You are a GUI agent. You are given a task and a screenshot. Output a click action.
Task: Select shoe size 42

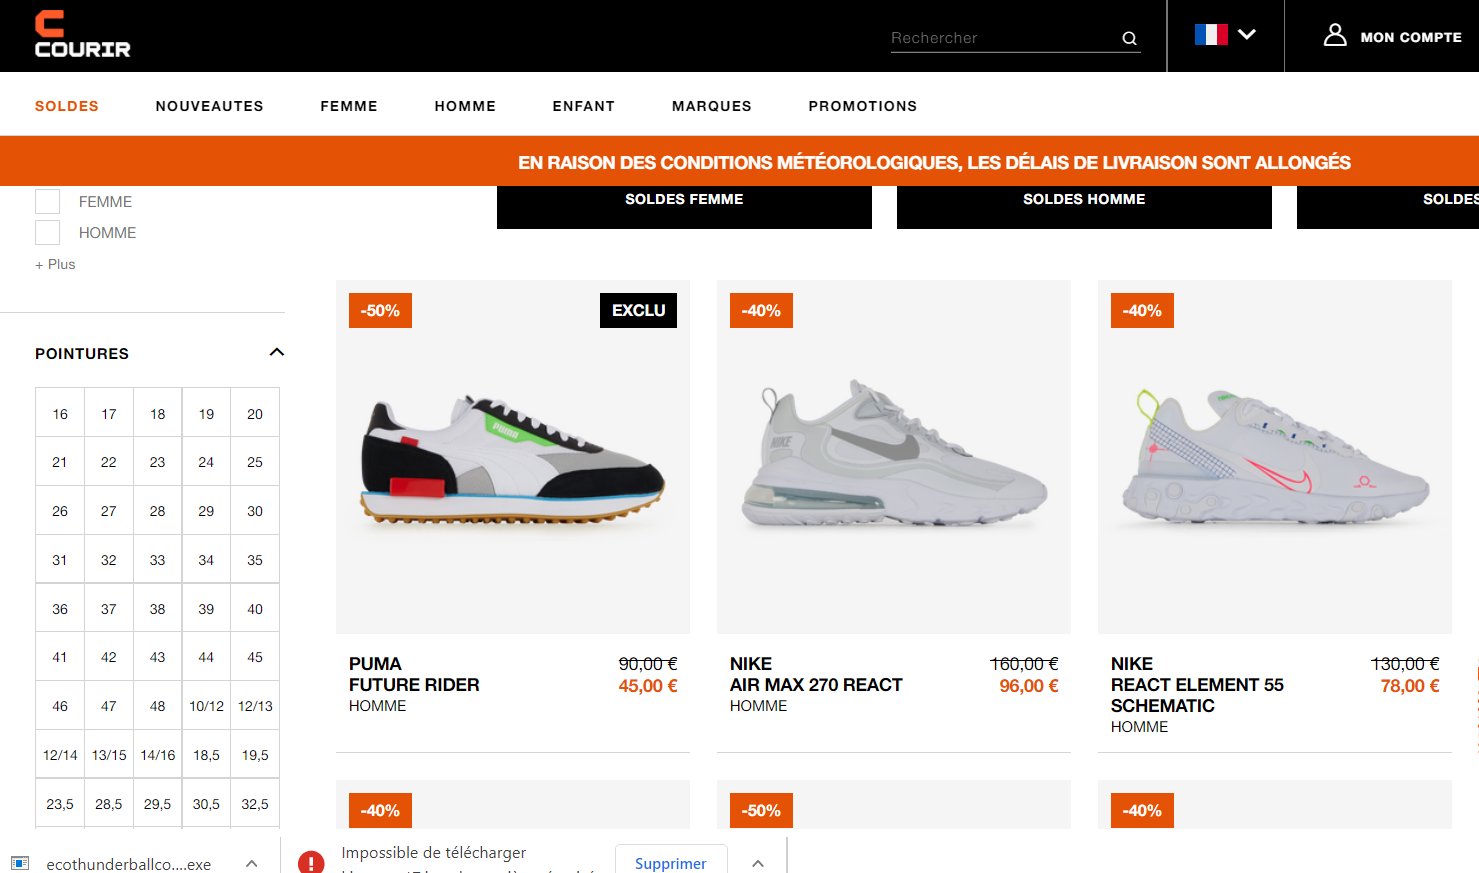109,657
